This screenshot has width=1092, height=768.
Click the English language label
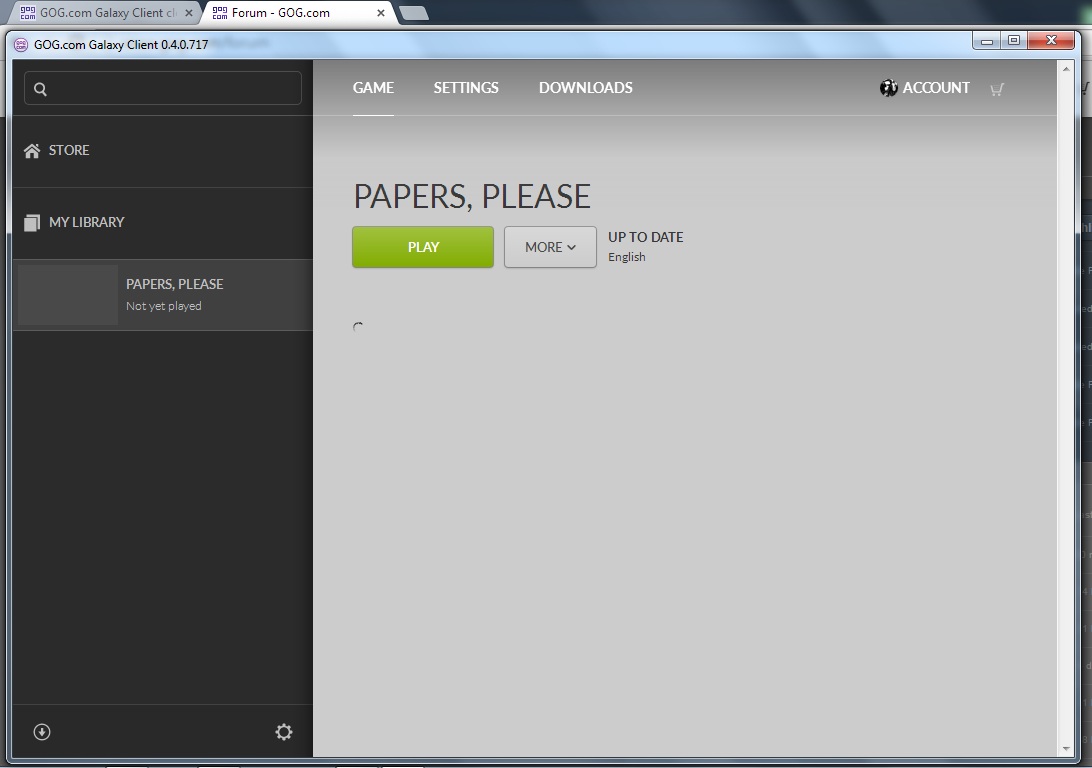pyautogui.click(x=627, y=257)
